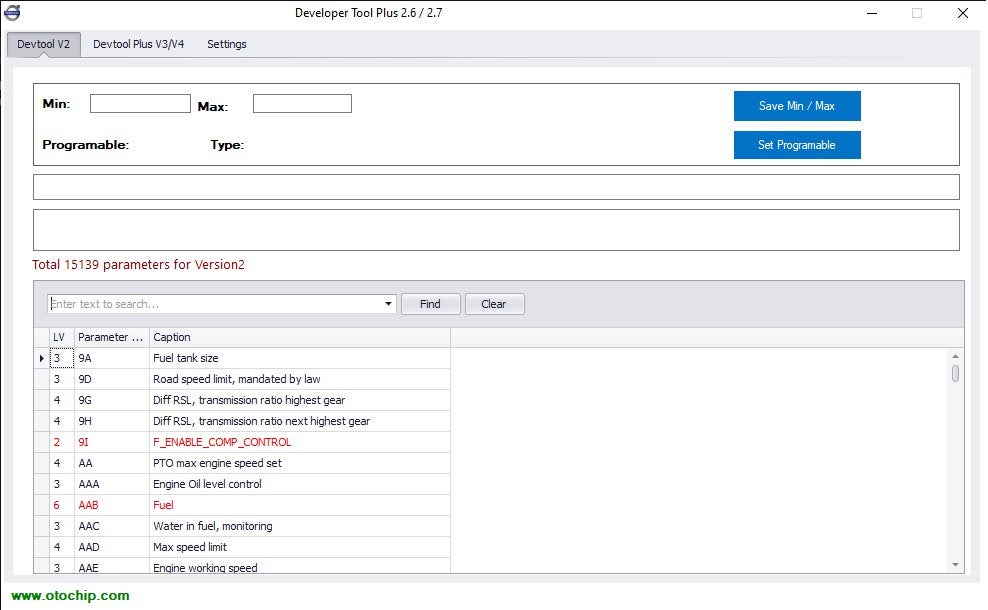988x610 pixels.
Task: Sort by the Caption column header
Action: [300, 337]
